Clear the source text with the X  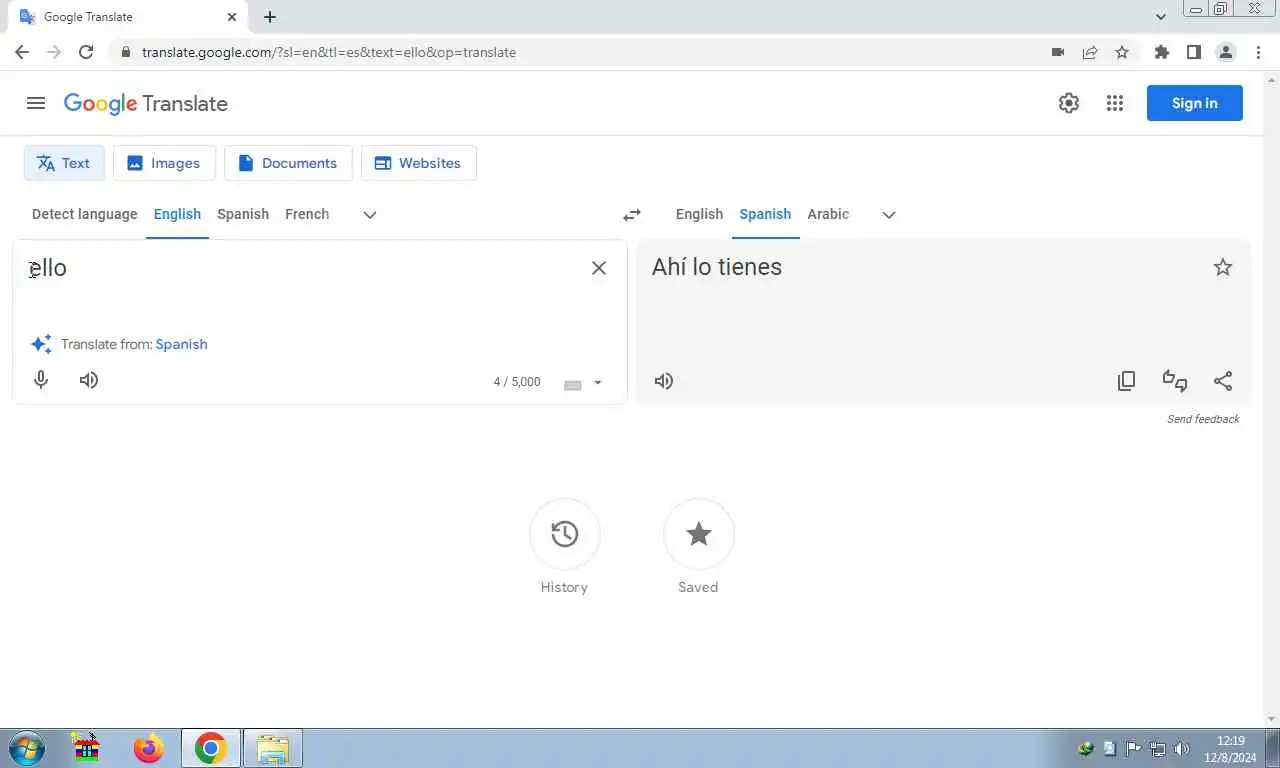click(599, 268)
